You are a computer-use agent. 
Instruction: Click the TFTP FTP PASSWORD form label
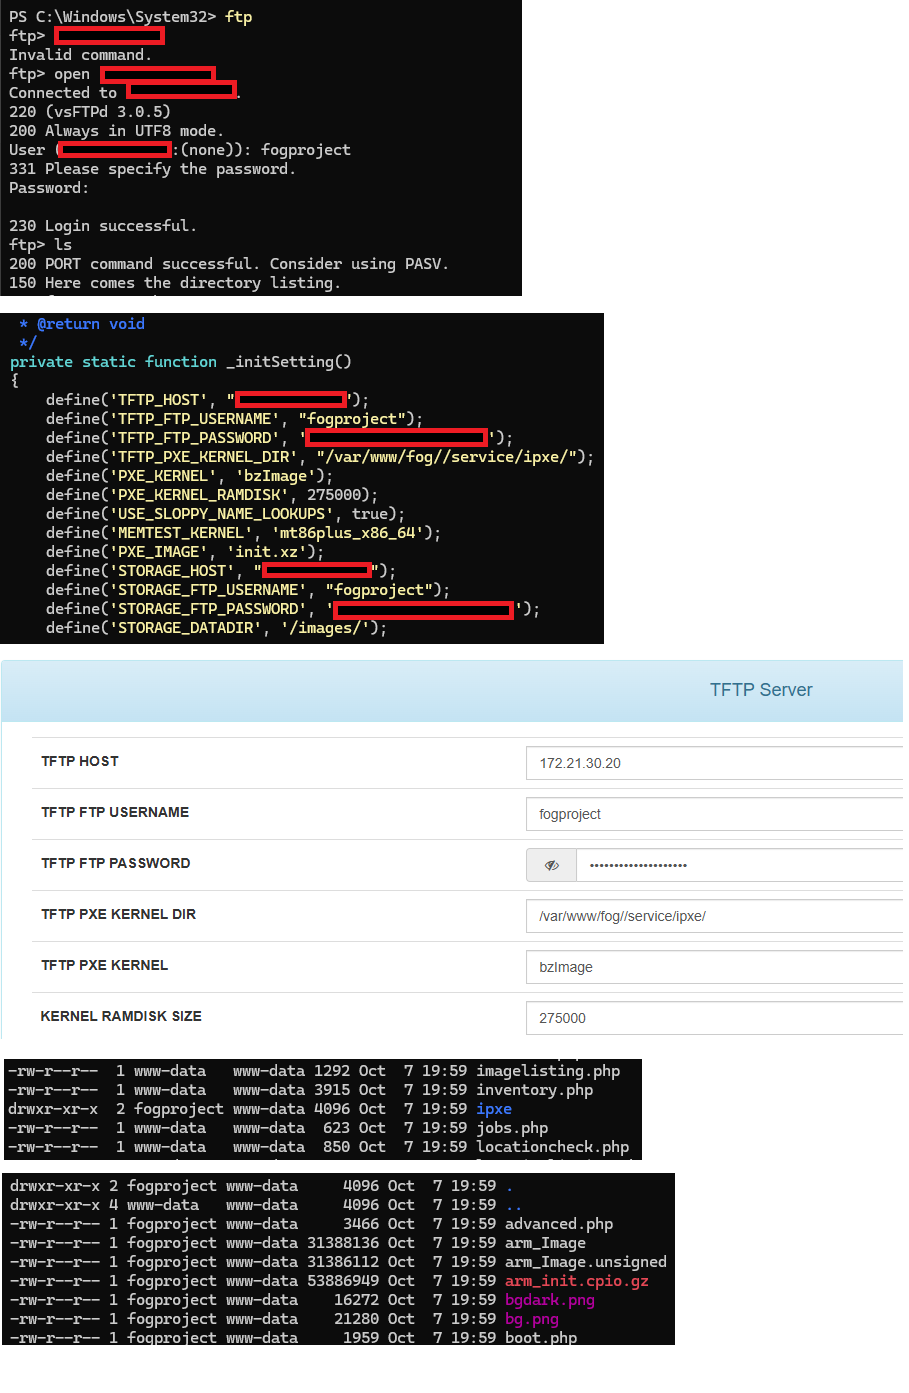tap(116, 864)
